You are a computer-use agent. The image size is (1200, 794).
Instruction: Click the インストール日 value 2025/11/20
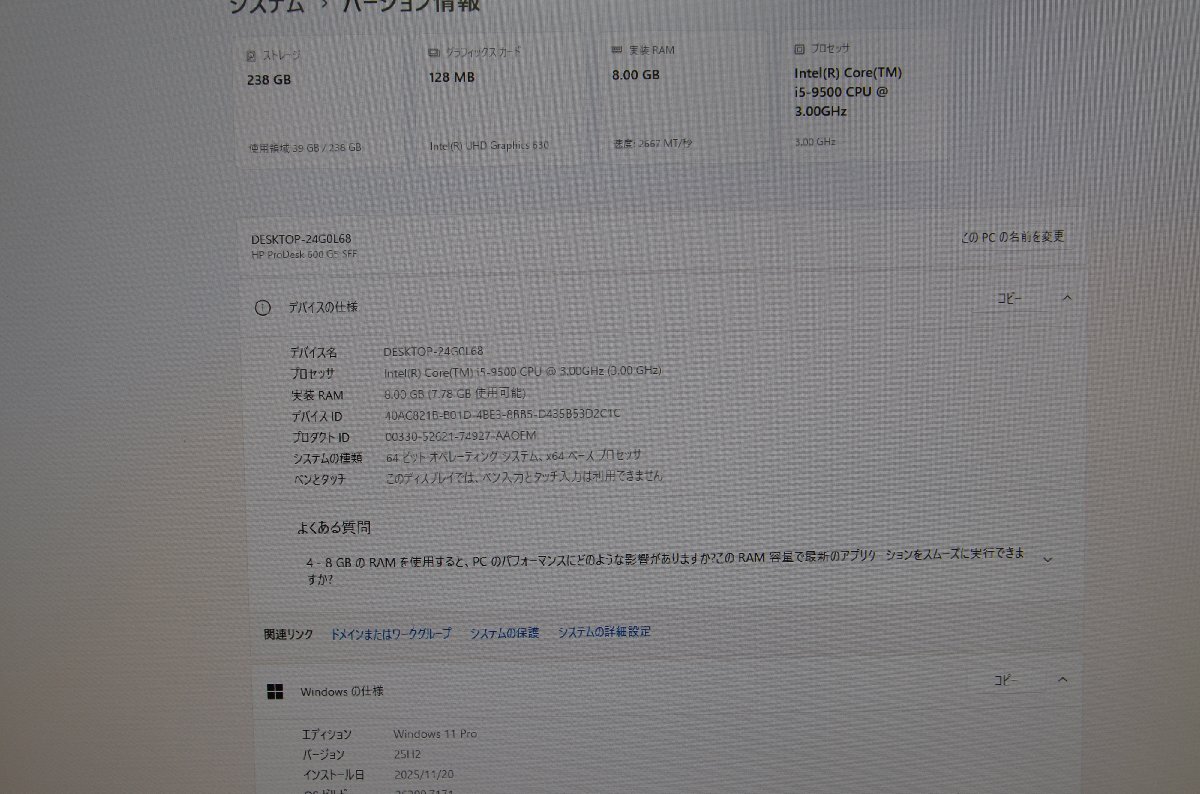pyautogui.click(x=424, y=774)
